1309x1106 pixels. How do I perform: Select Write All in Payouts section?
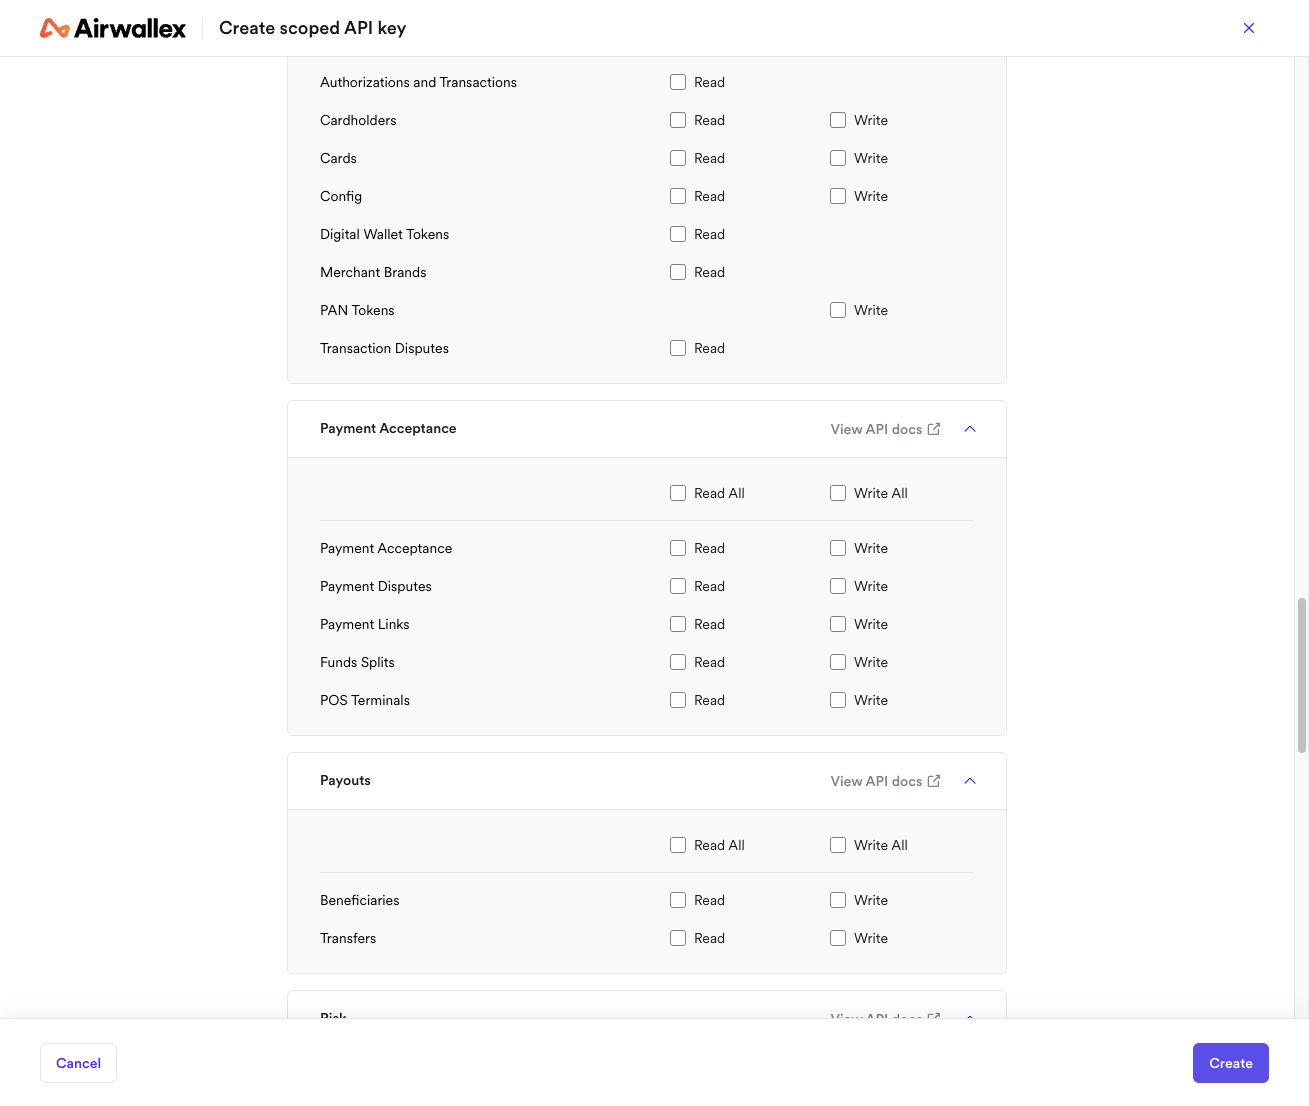(838, 845)
